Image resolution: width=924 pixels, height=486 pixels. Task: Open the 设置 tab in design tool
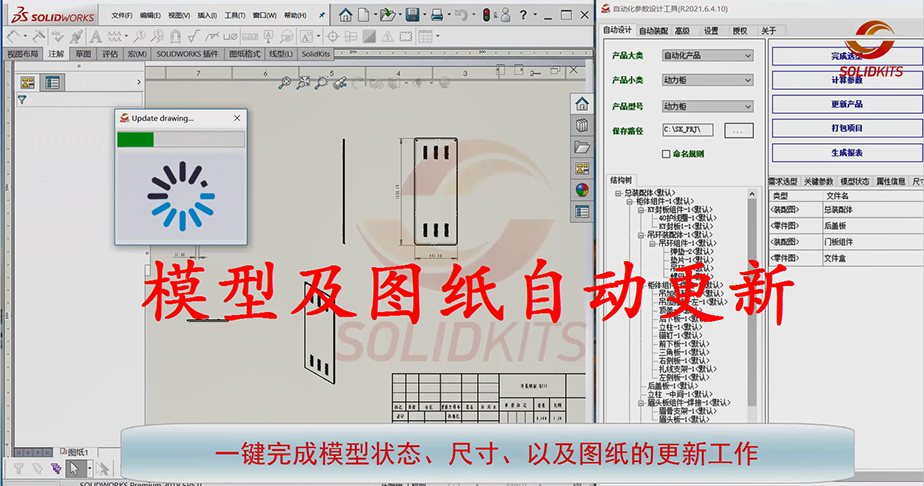point(711,31)
